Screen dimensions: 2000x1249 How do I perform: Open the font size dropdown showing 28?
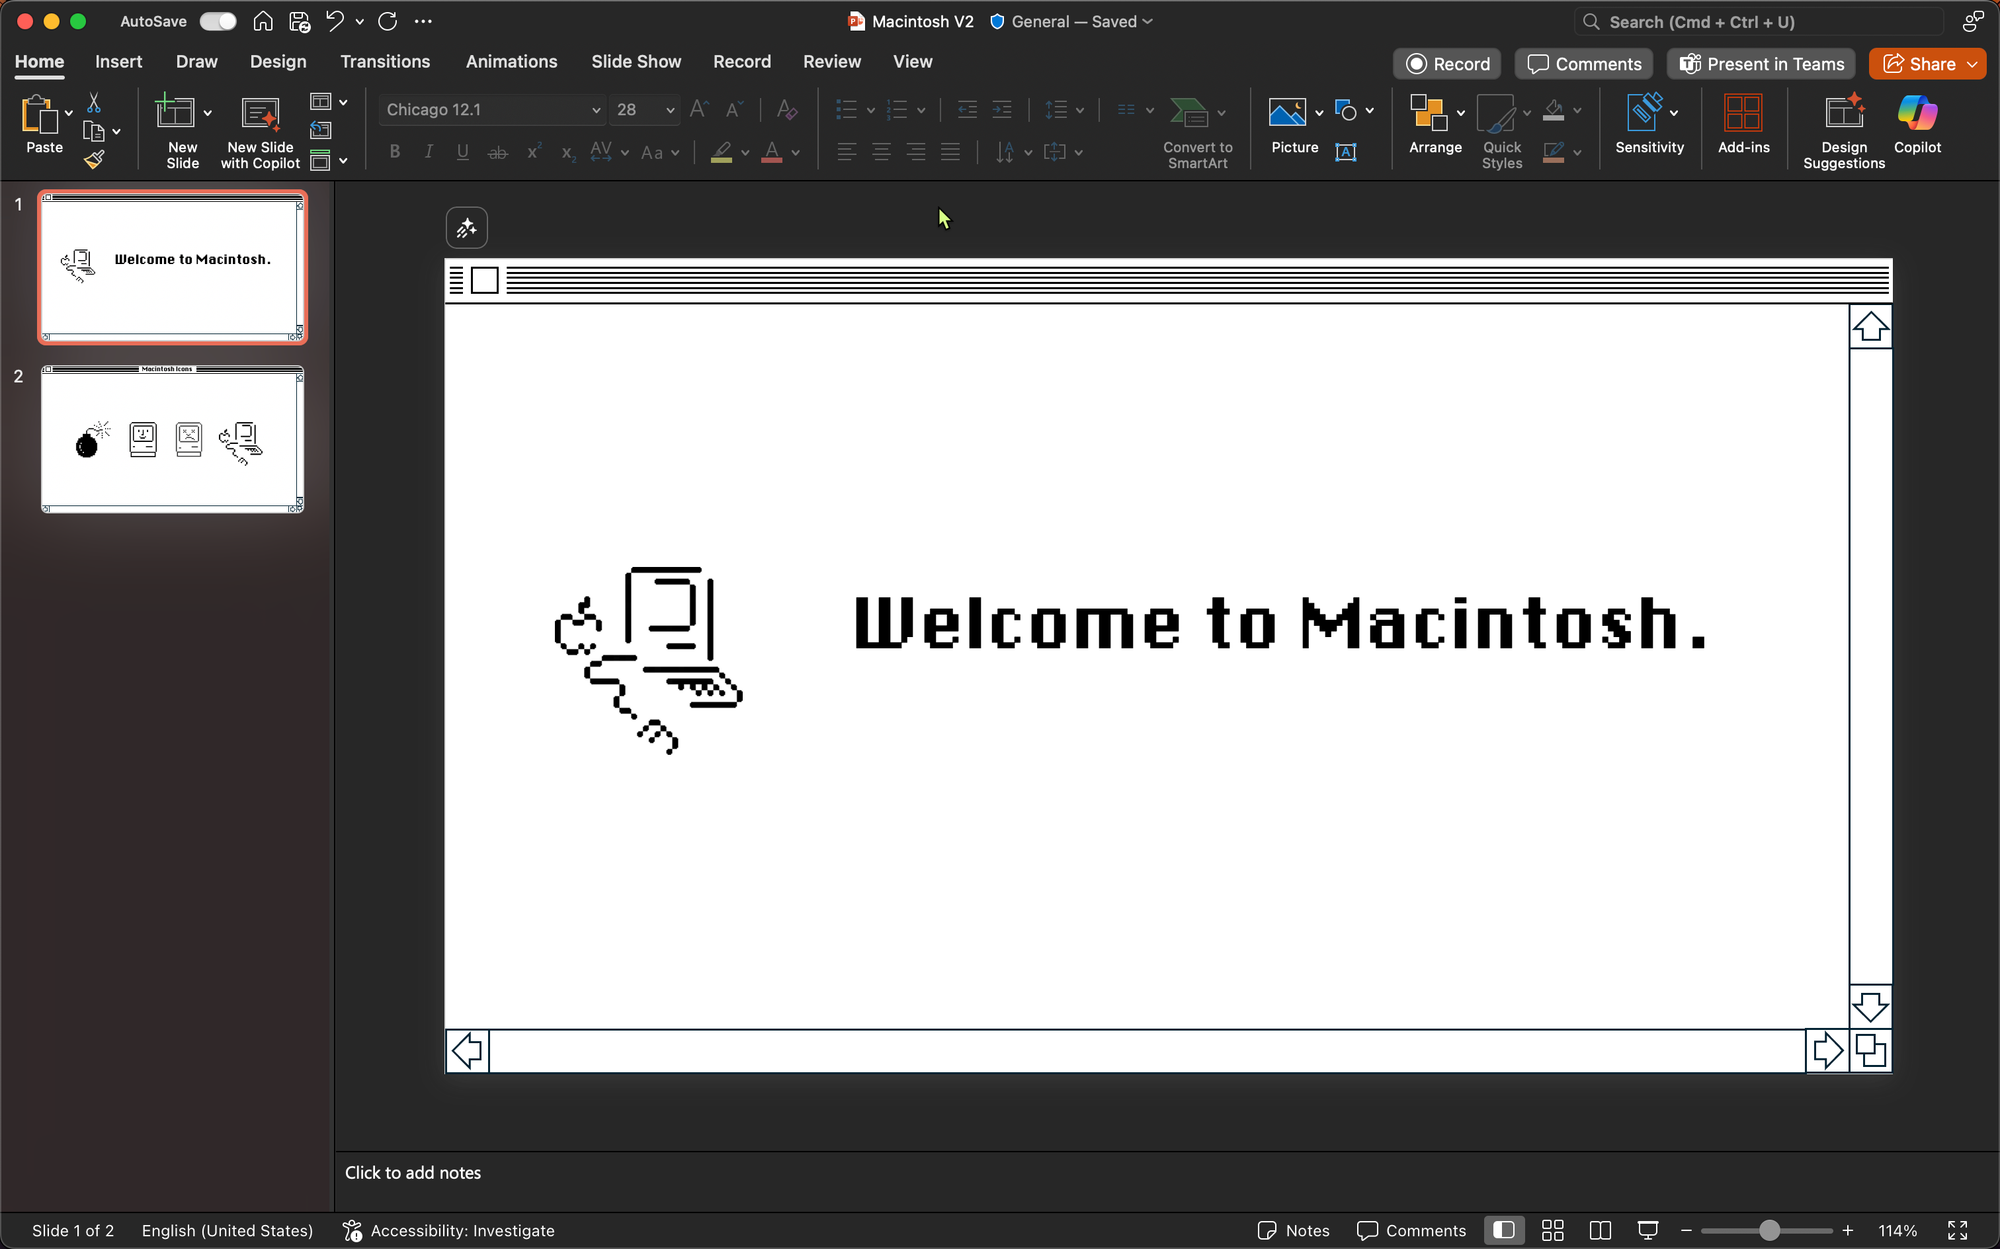coord(670,110)
